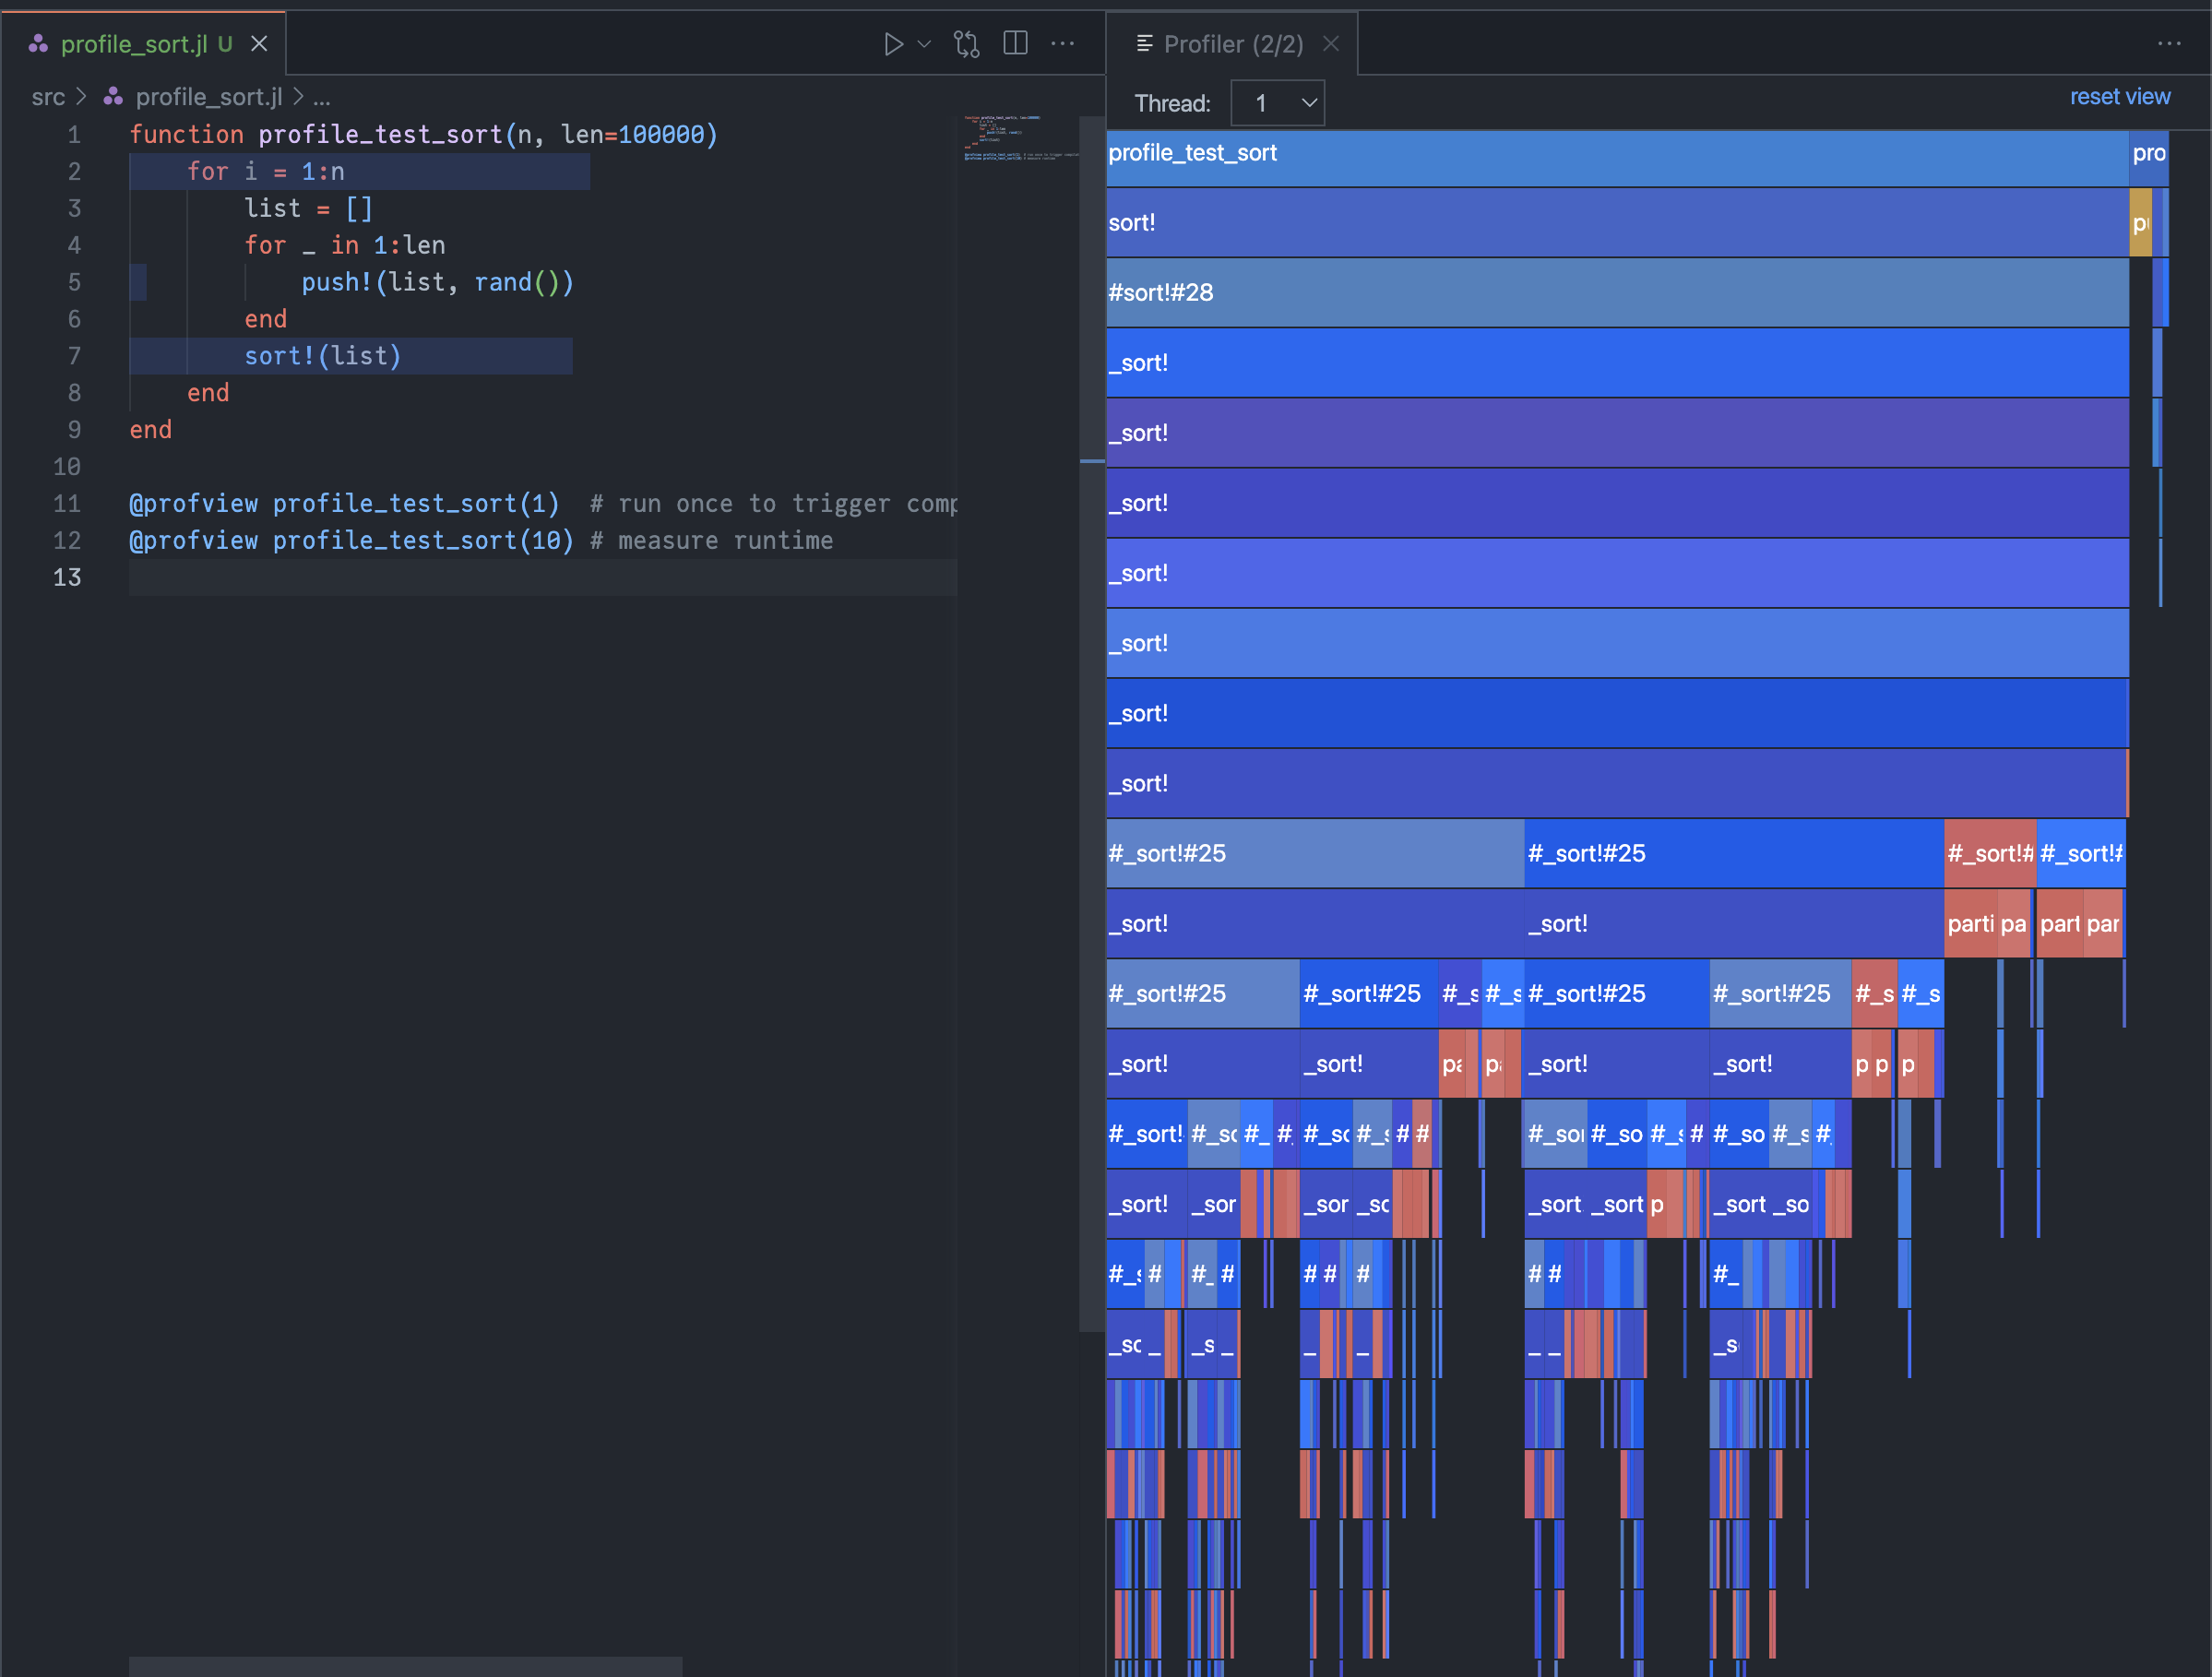Screen dimensions: 2212x1677
Task: Open source control changes icon
Action: pyautogui.click(x=966, y=44)
